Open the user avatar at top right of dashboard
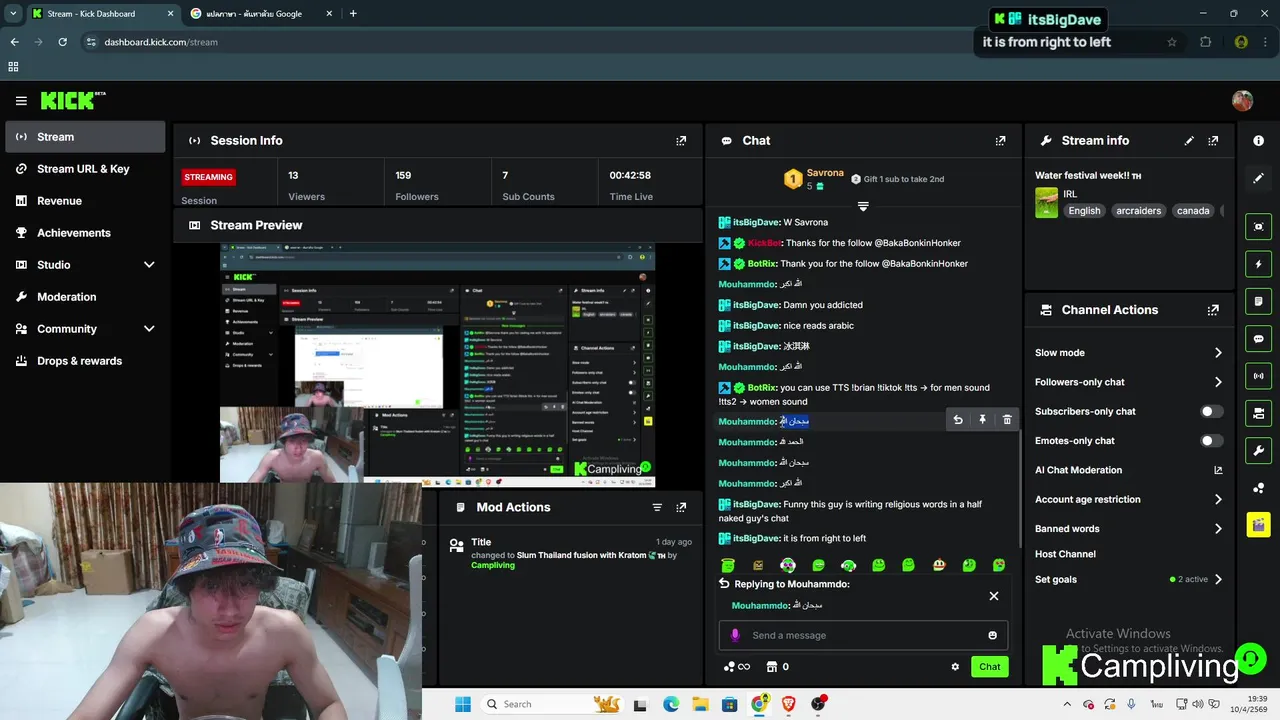The width and height of the screenshot is (1280, 720). (x=1242, y=101)
